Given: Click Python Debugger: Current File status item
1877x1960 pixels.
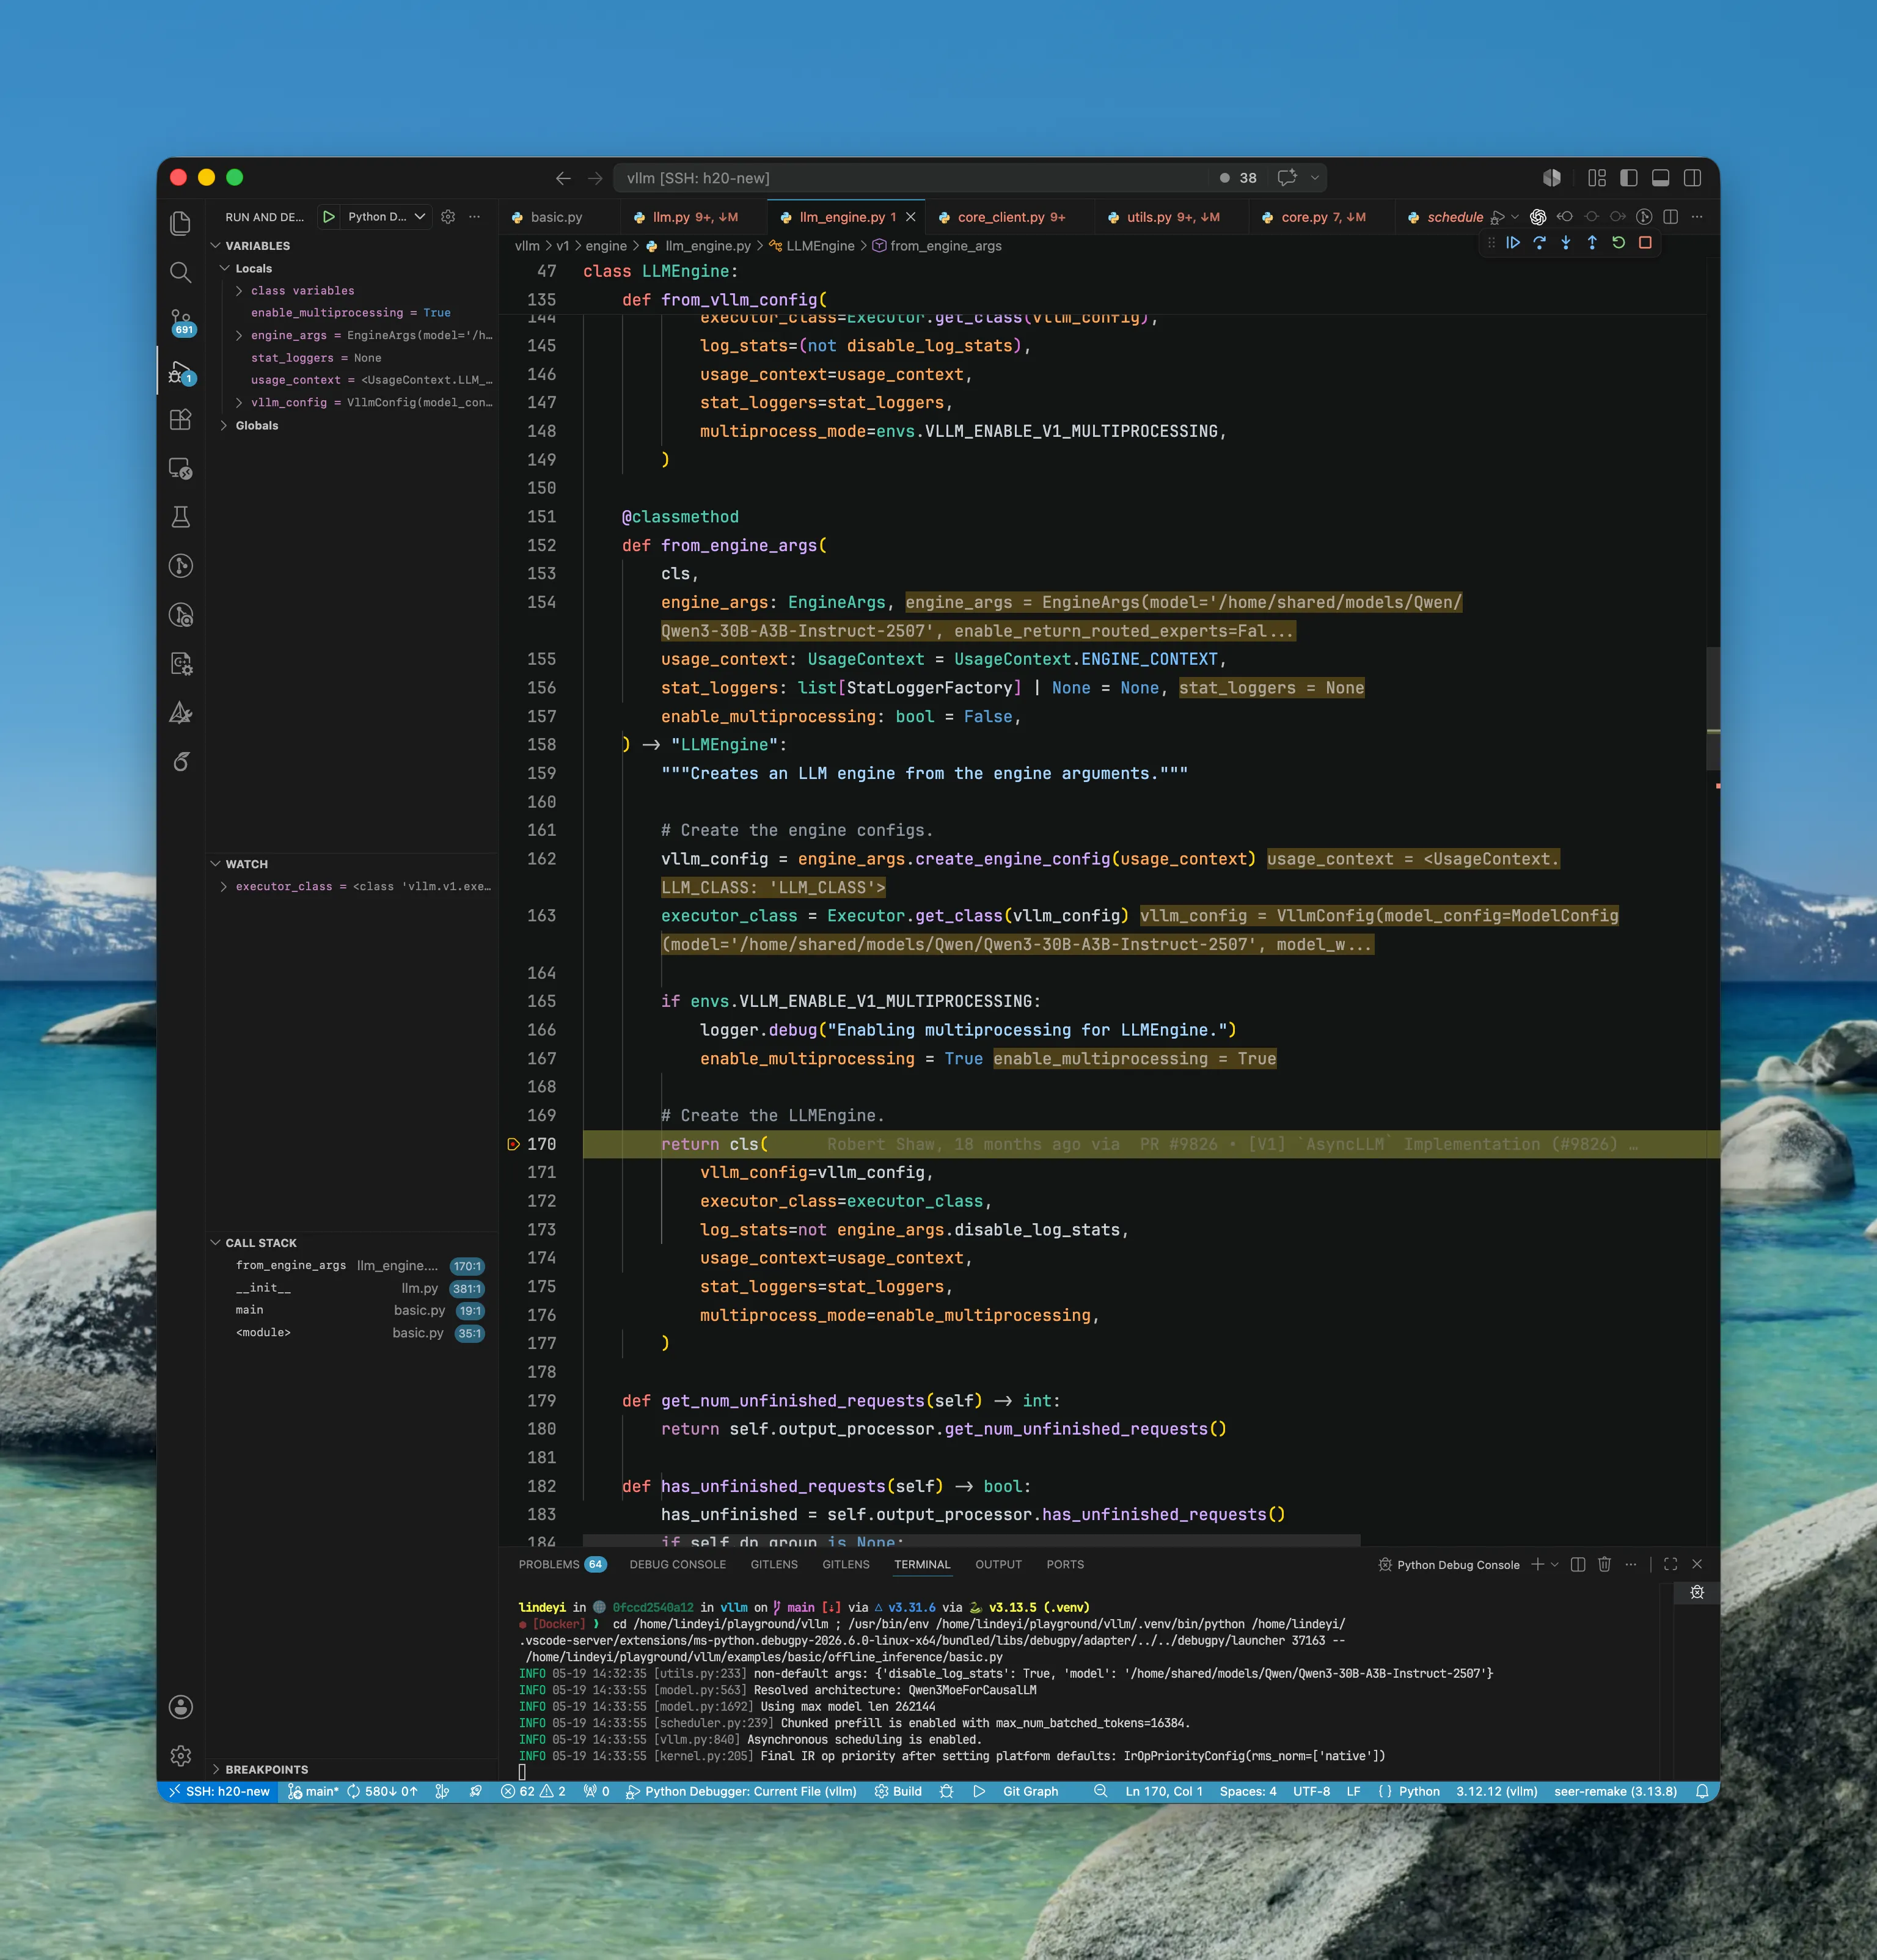Looking at the screenshot, I should click(x=741, y=1791).
